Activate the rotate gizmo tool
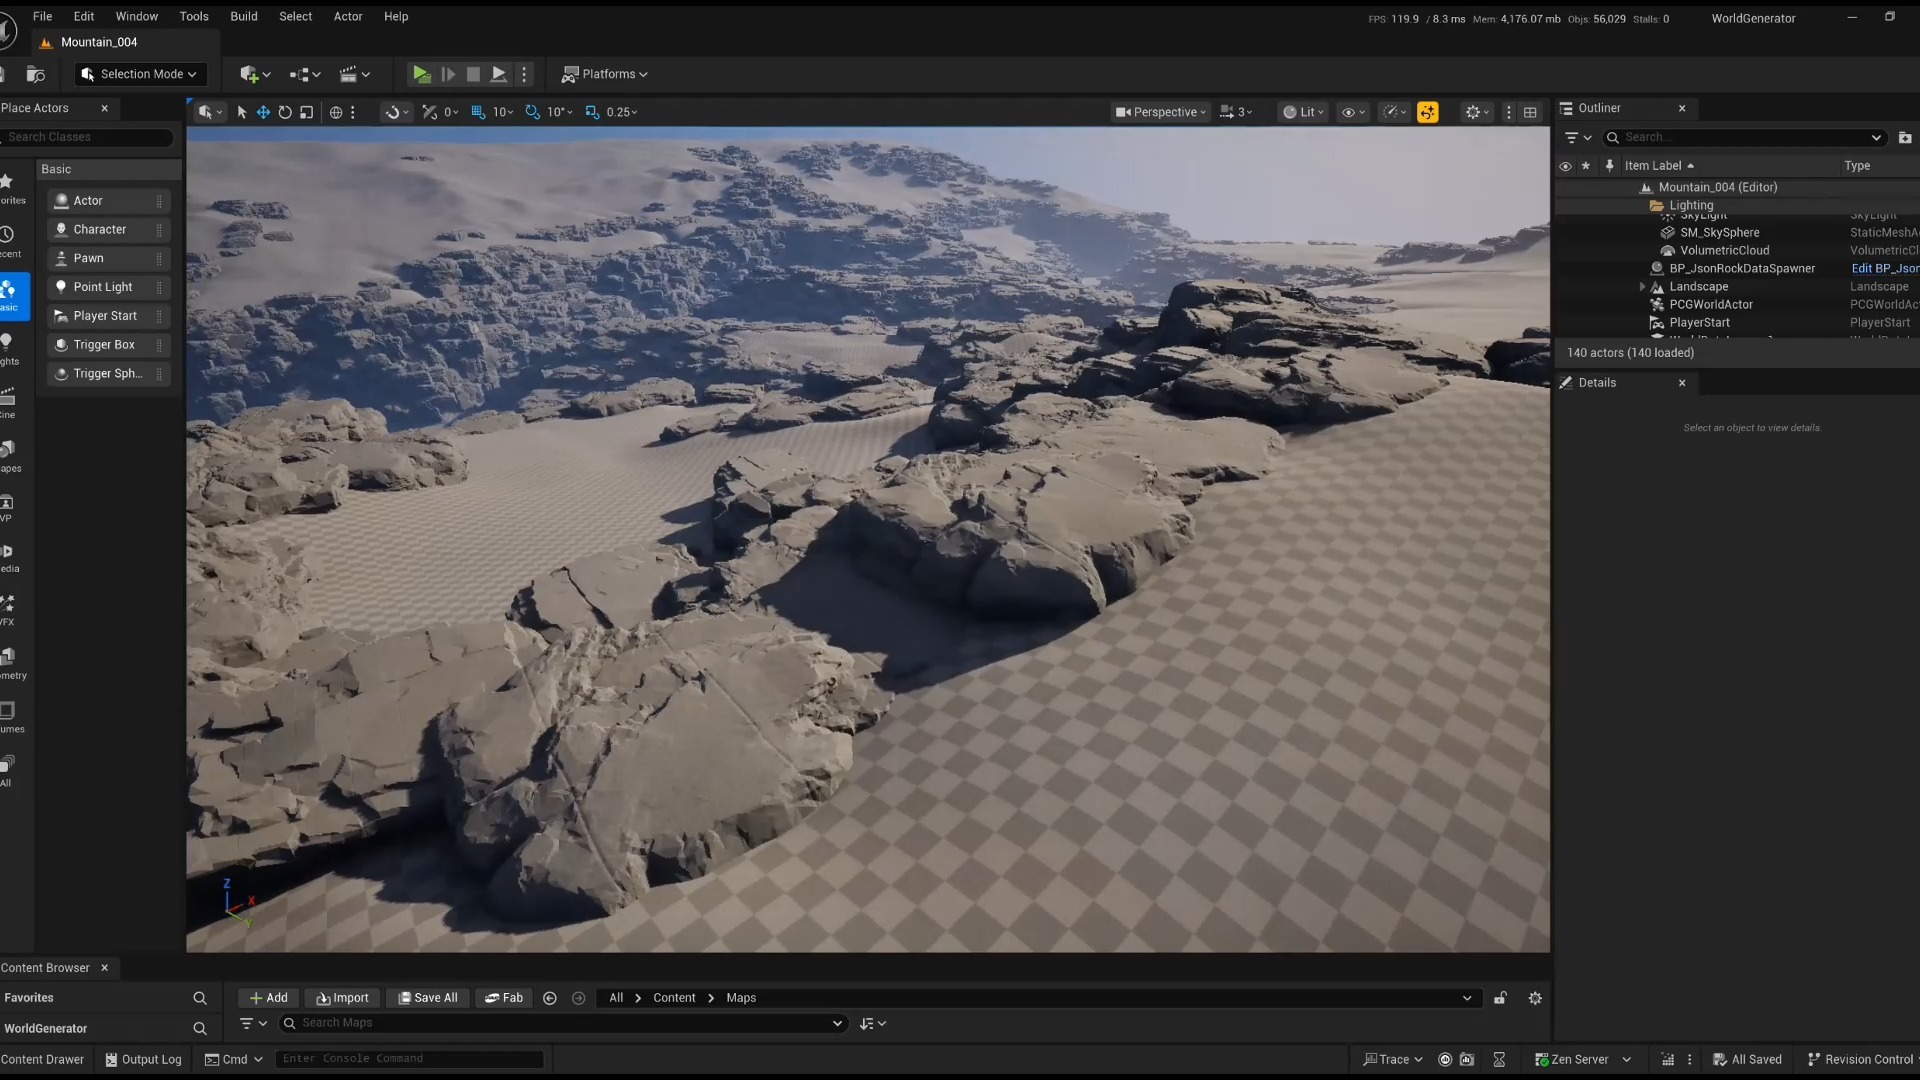 (x=285, y=112)
